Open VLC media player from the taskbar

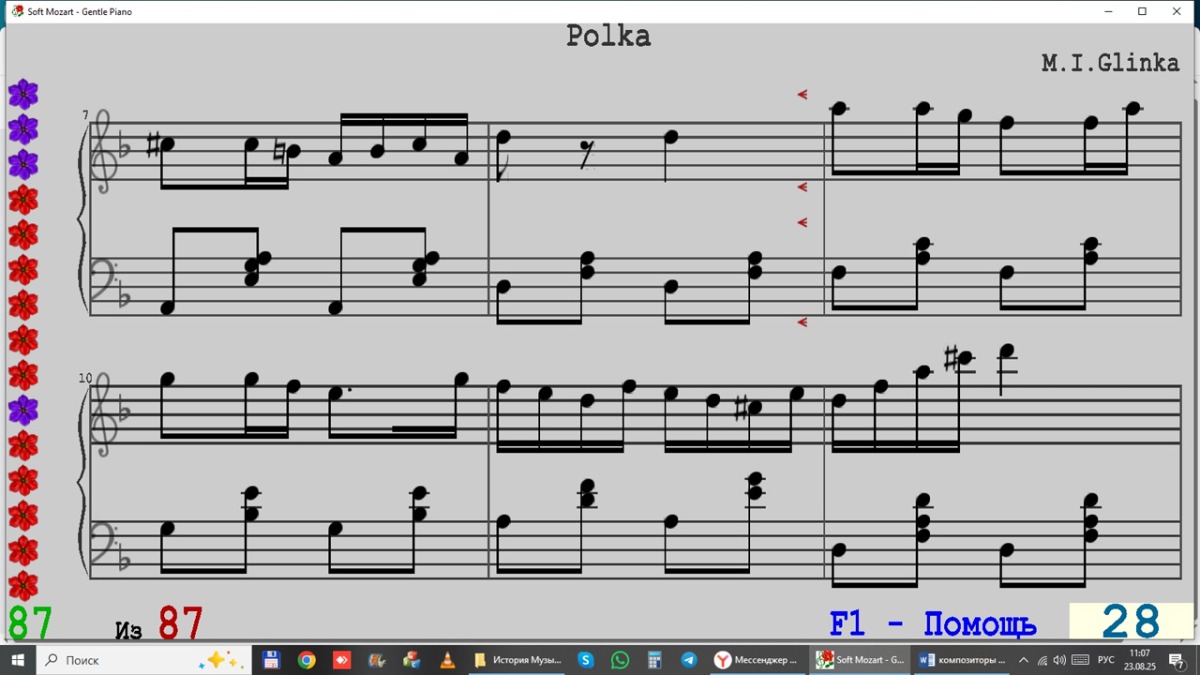click(x=447, y=660)
